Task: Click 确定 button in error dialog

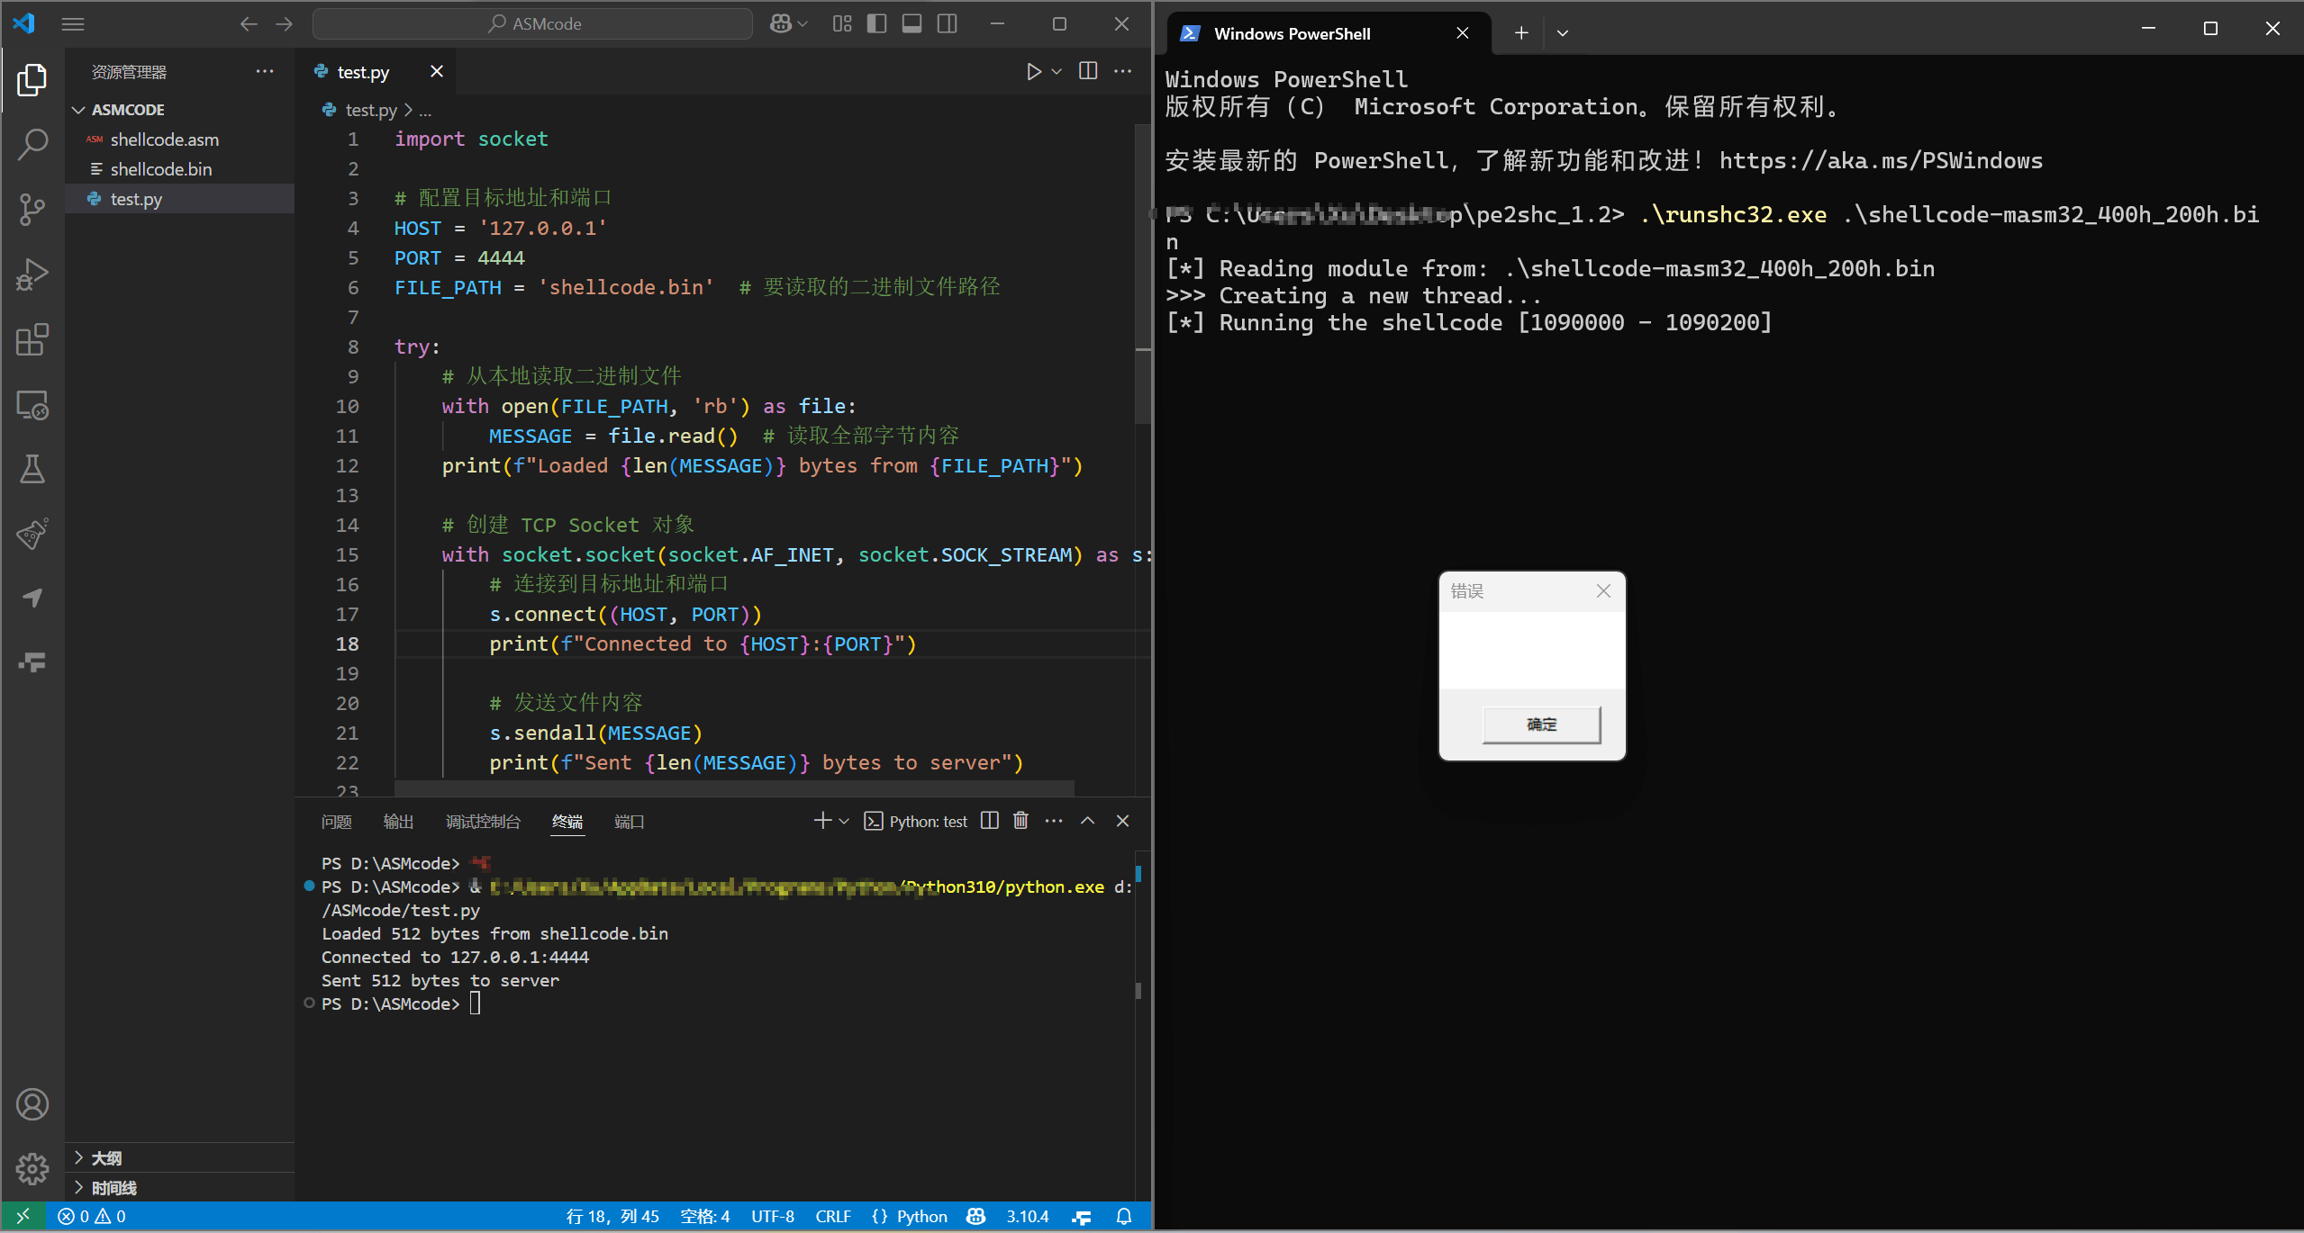Action: [x=1540, y=724]
